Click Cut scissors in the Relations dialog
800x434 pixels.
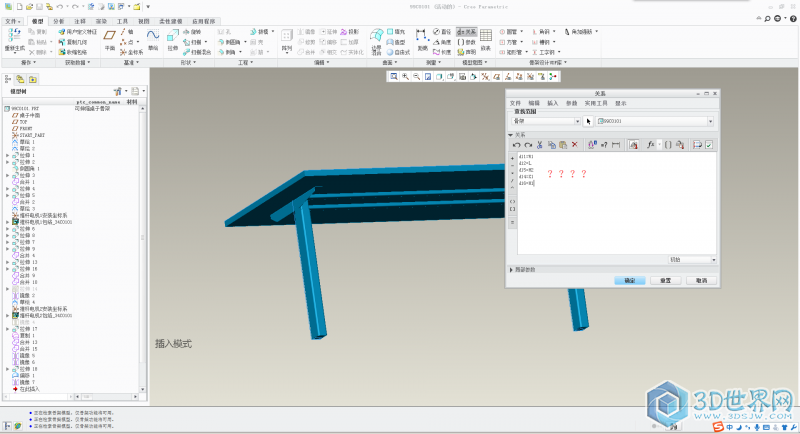(x=540, y=145)
